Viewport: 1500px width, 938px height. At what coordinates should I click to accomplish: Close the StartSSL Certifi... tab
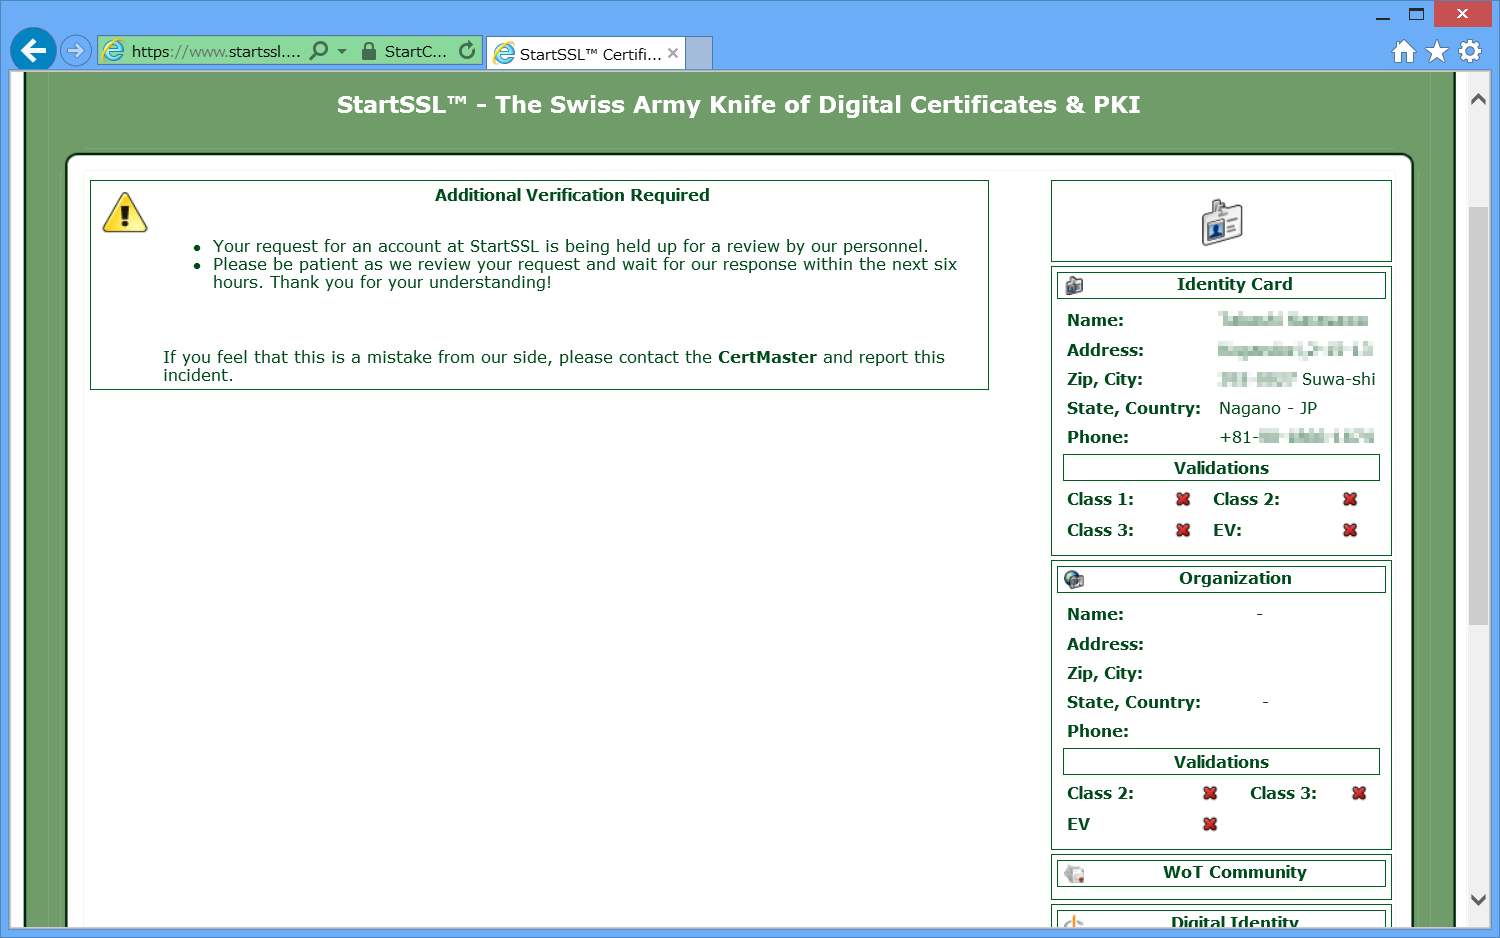click(673, 53)
